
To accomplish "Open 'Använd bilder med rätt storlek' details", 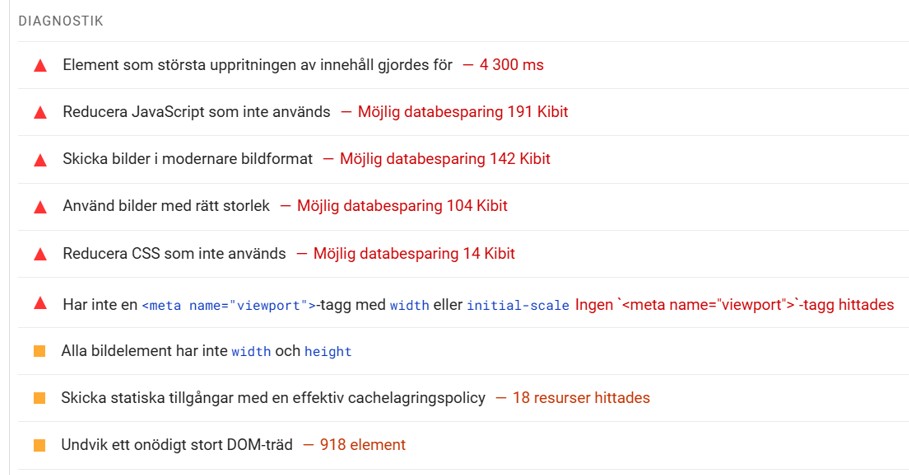I will 463,206.
